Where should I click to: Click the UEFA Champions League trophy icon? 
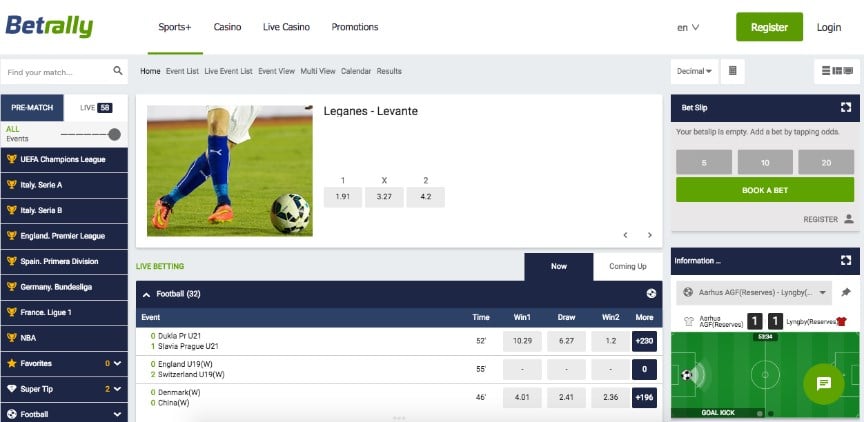coord(12,159)
